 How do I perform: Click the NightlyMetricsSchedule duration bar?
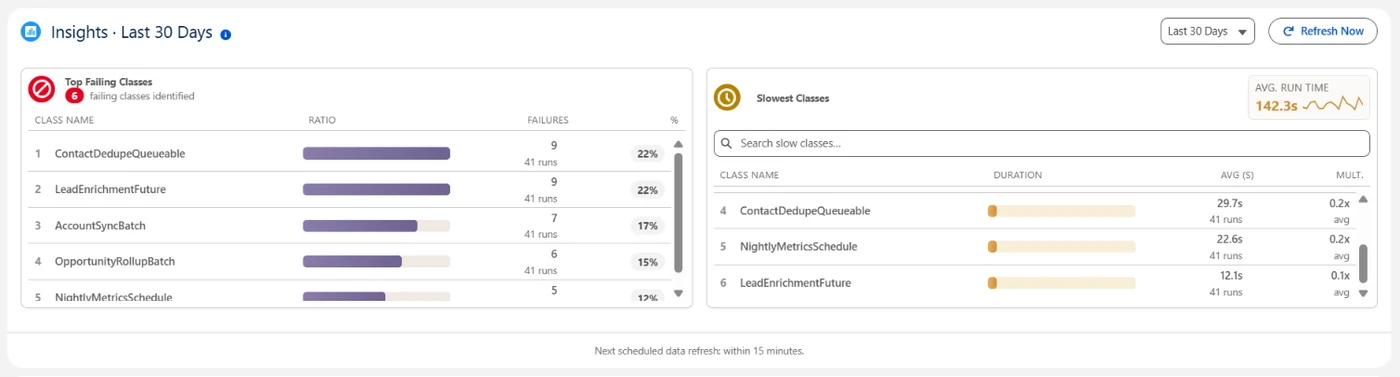pos(1062,246)
